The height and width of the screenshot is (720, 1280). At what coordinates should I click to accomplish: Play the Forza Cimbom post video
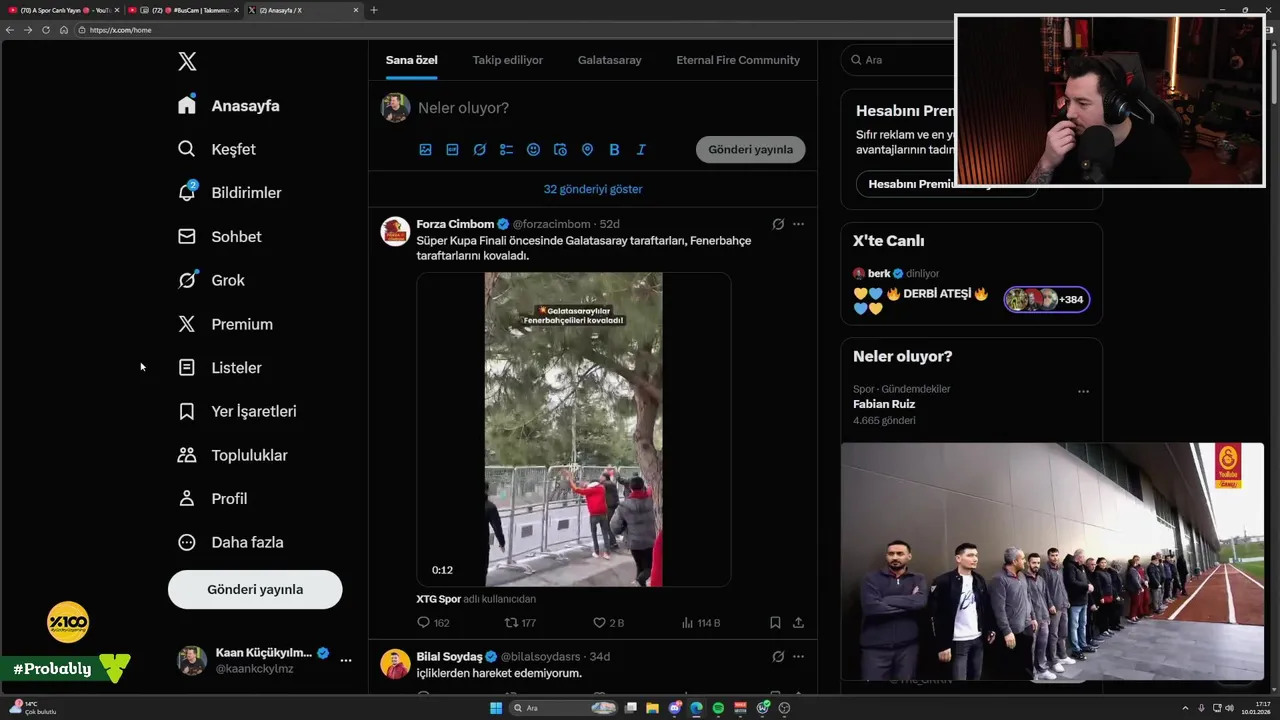coord(573,429)
